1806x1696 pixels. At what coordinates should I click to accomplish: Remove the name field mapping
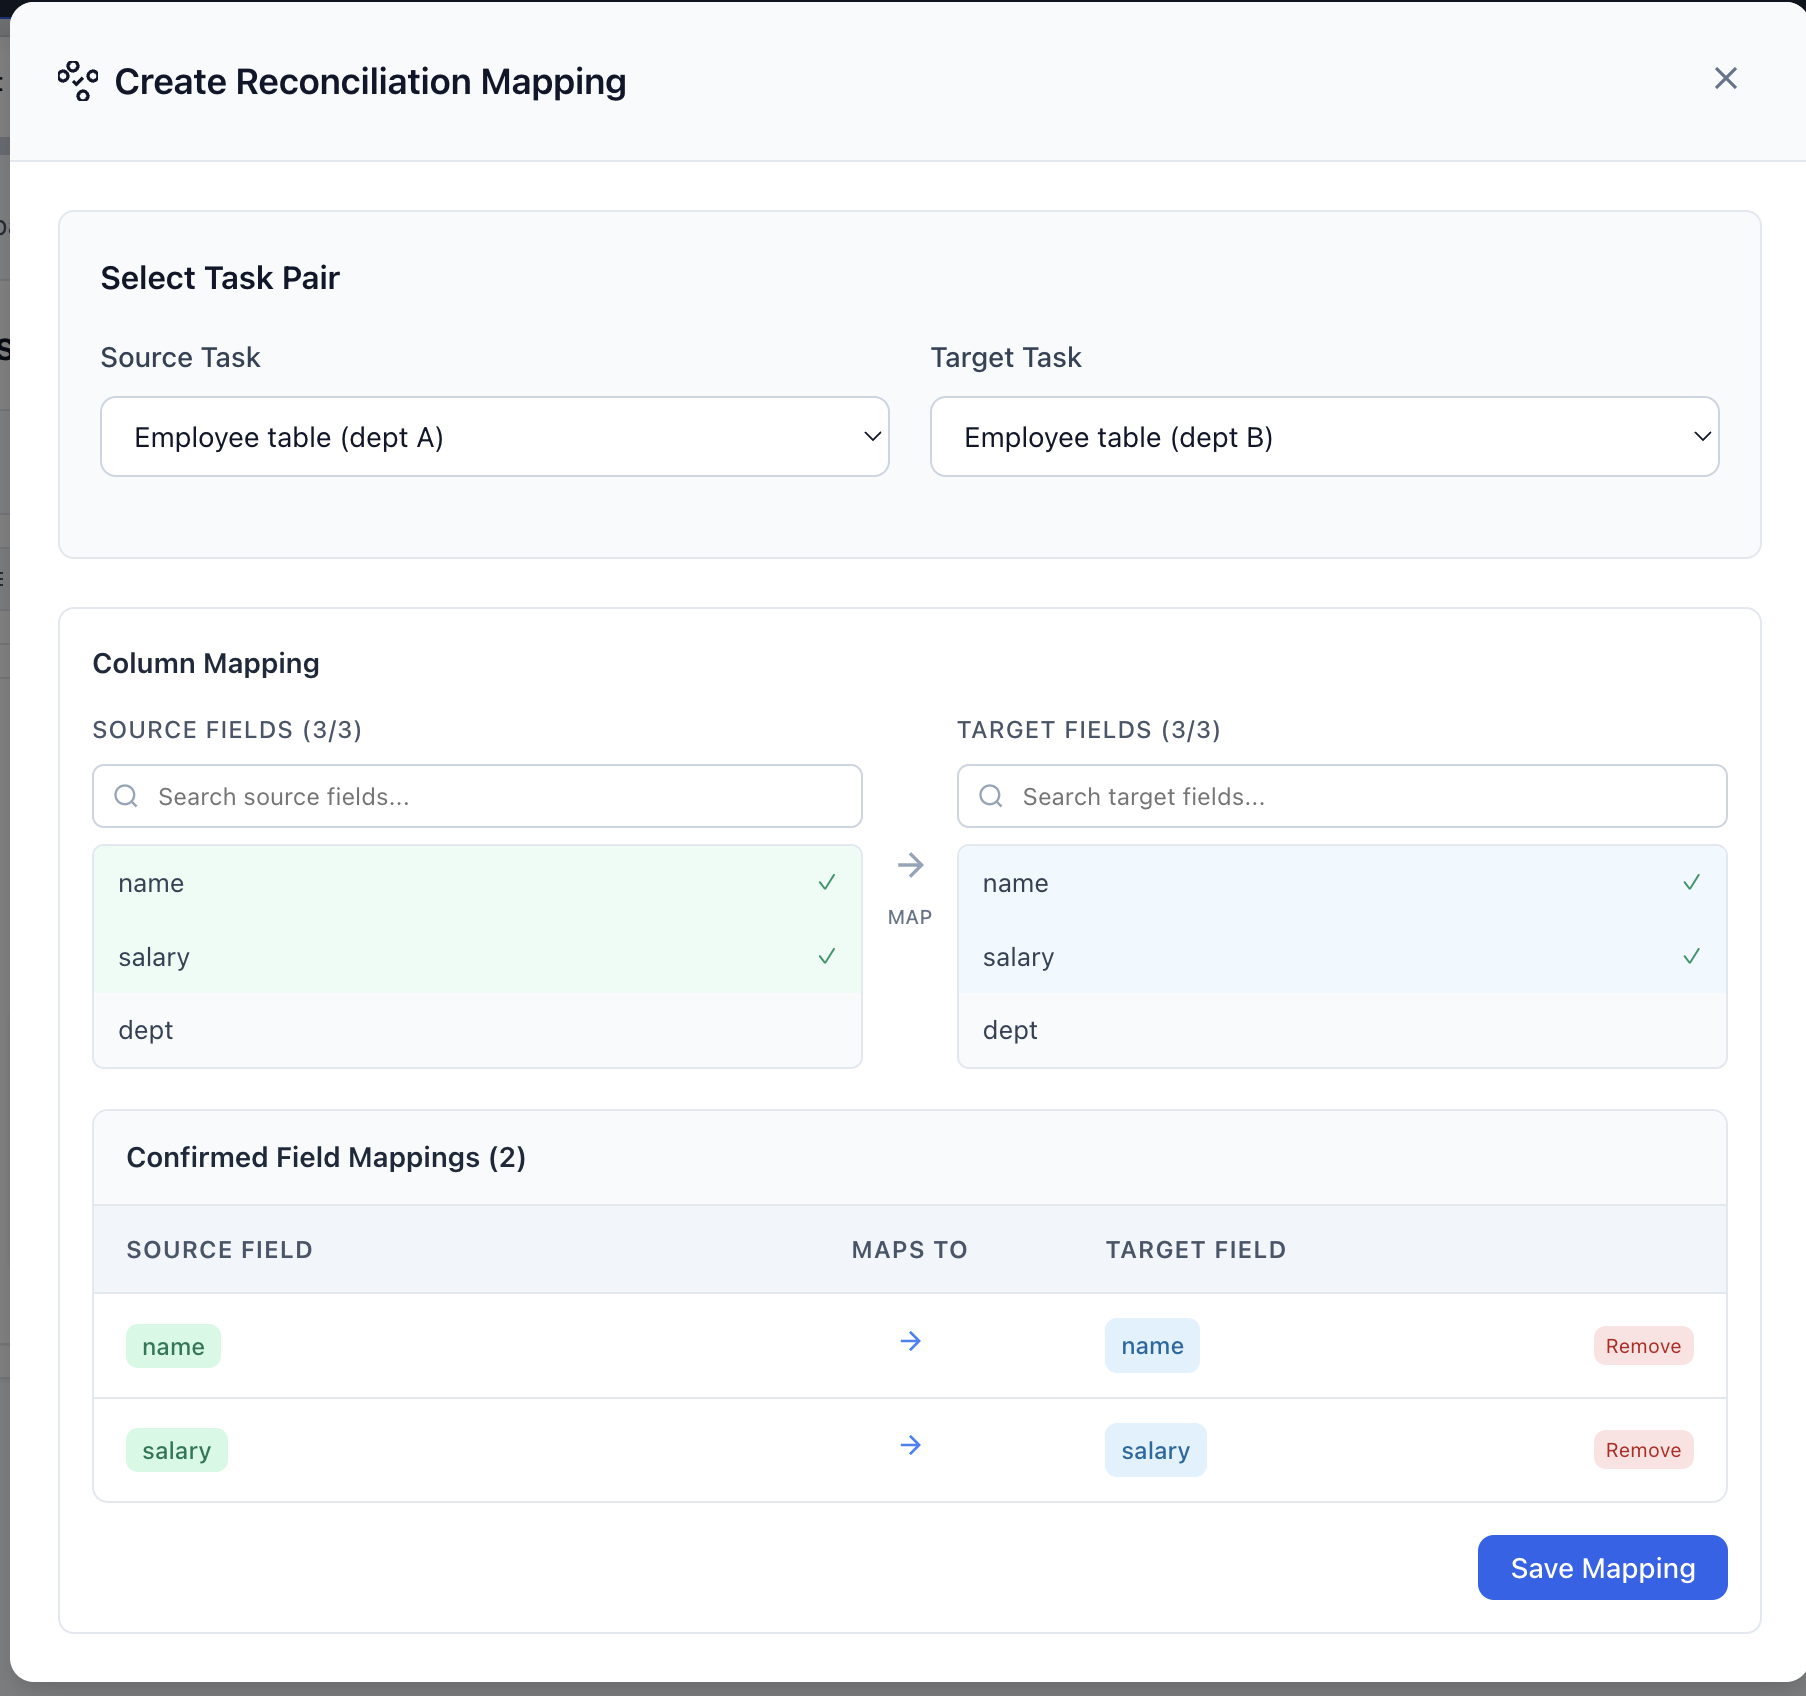1643,1346
